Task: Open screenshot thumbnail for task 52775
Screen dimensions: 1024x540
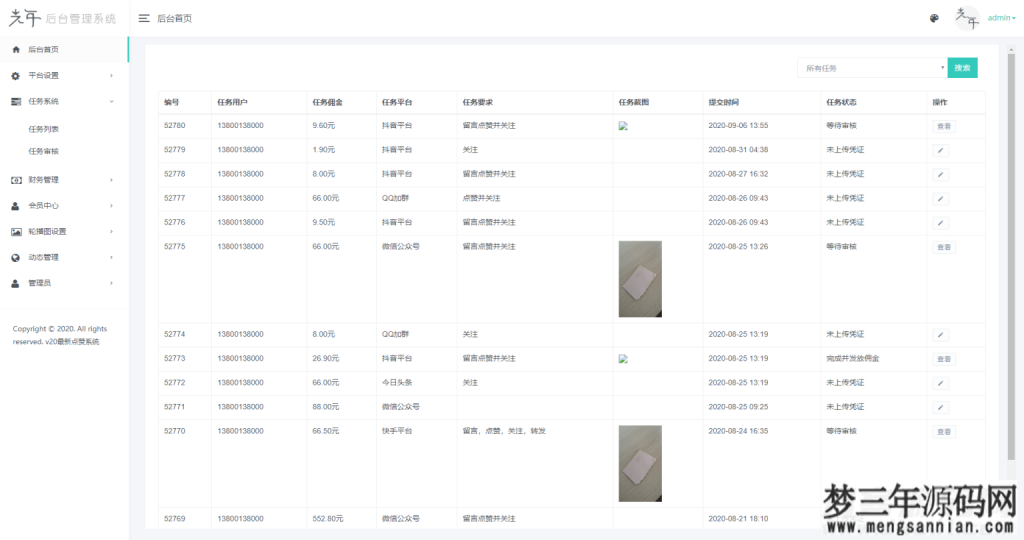Action: [640, 279]
